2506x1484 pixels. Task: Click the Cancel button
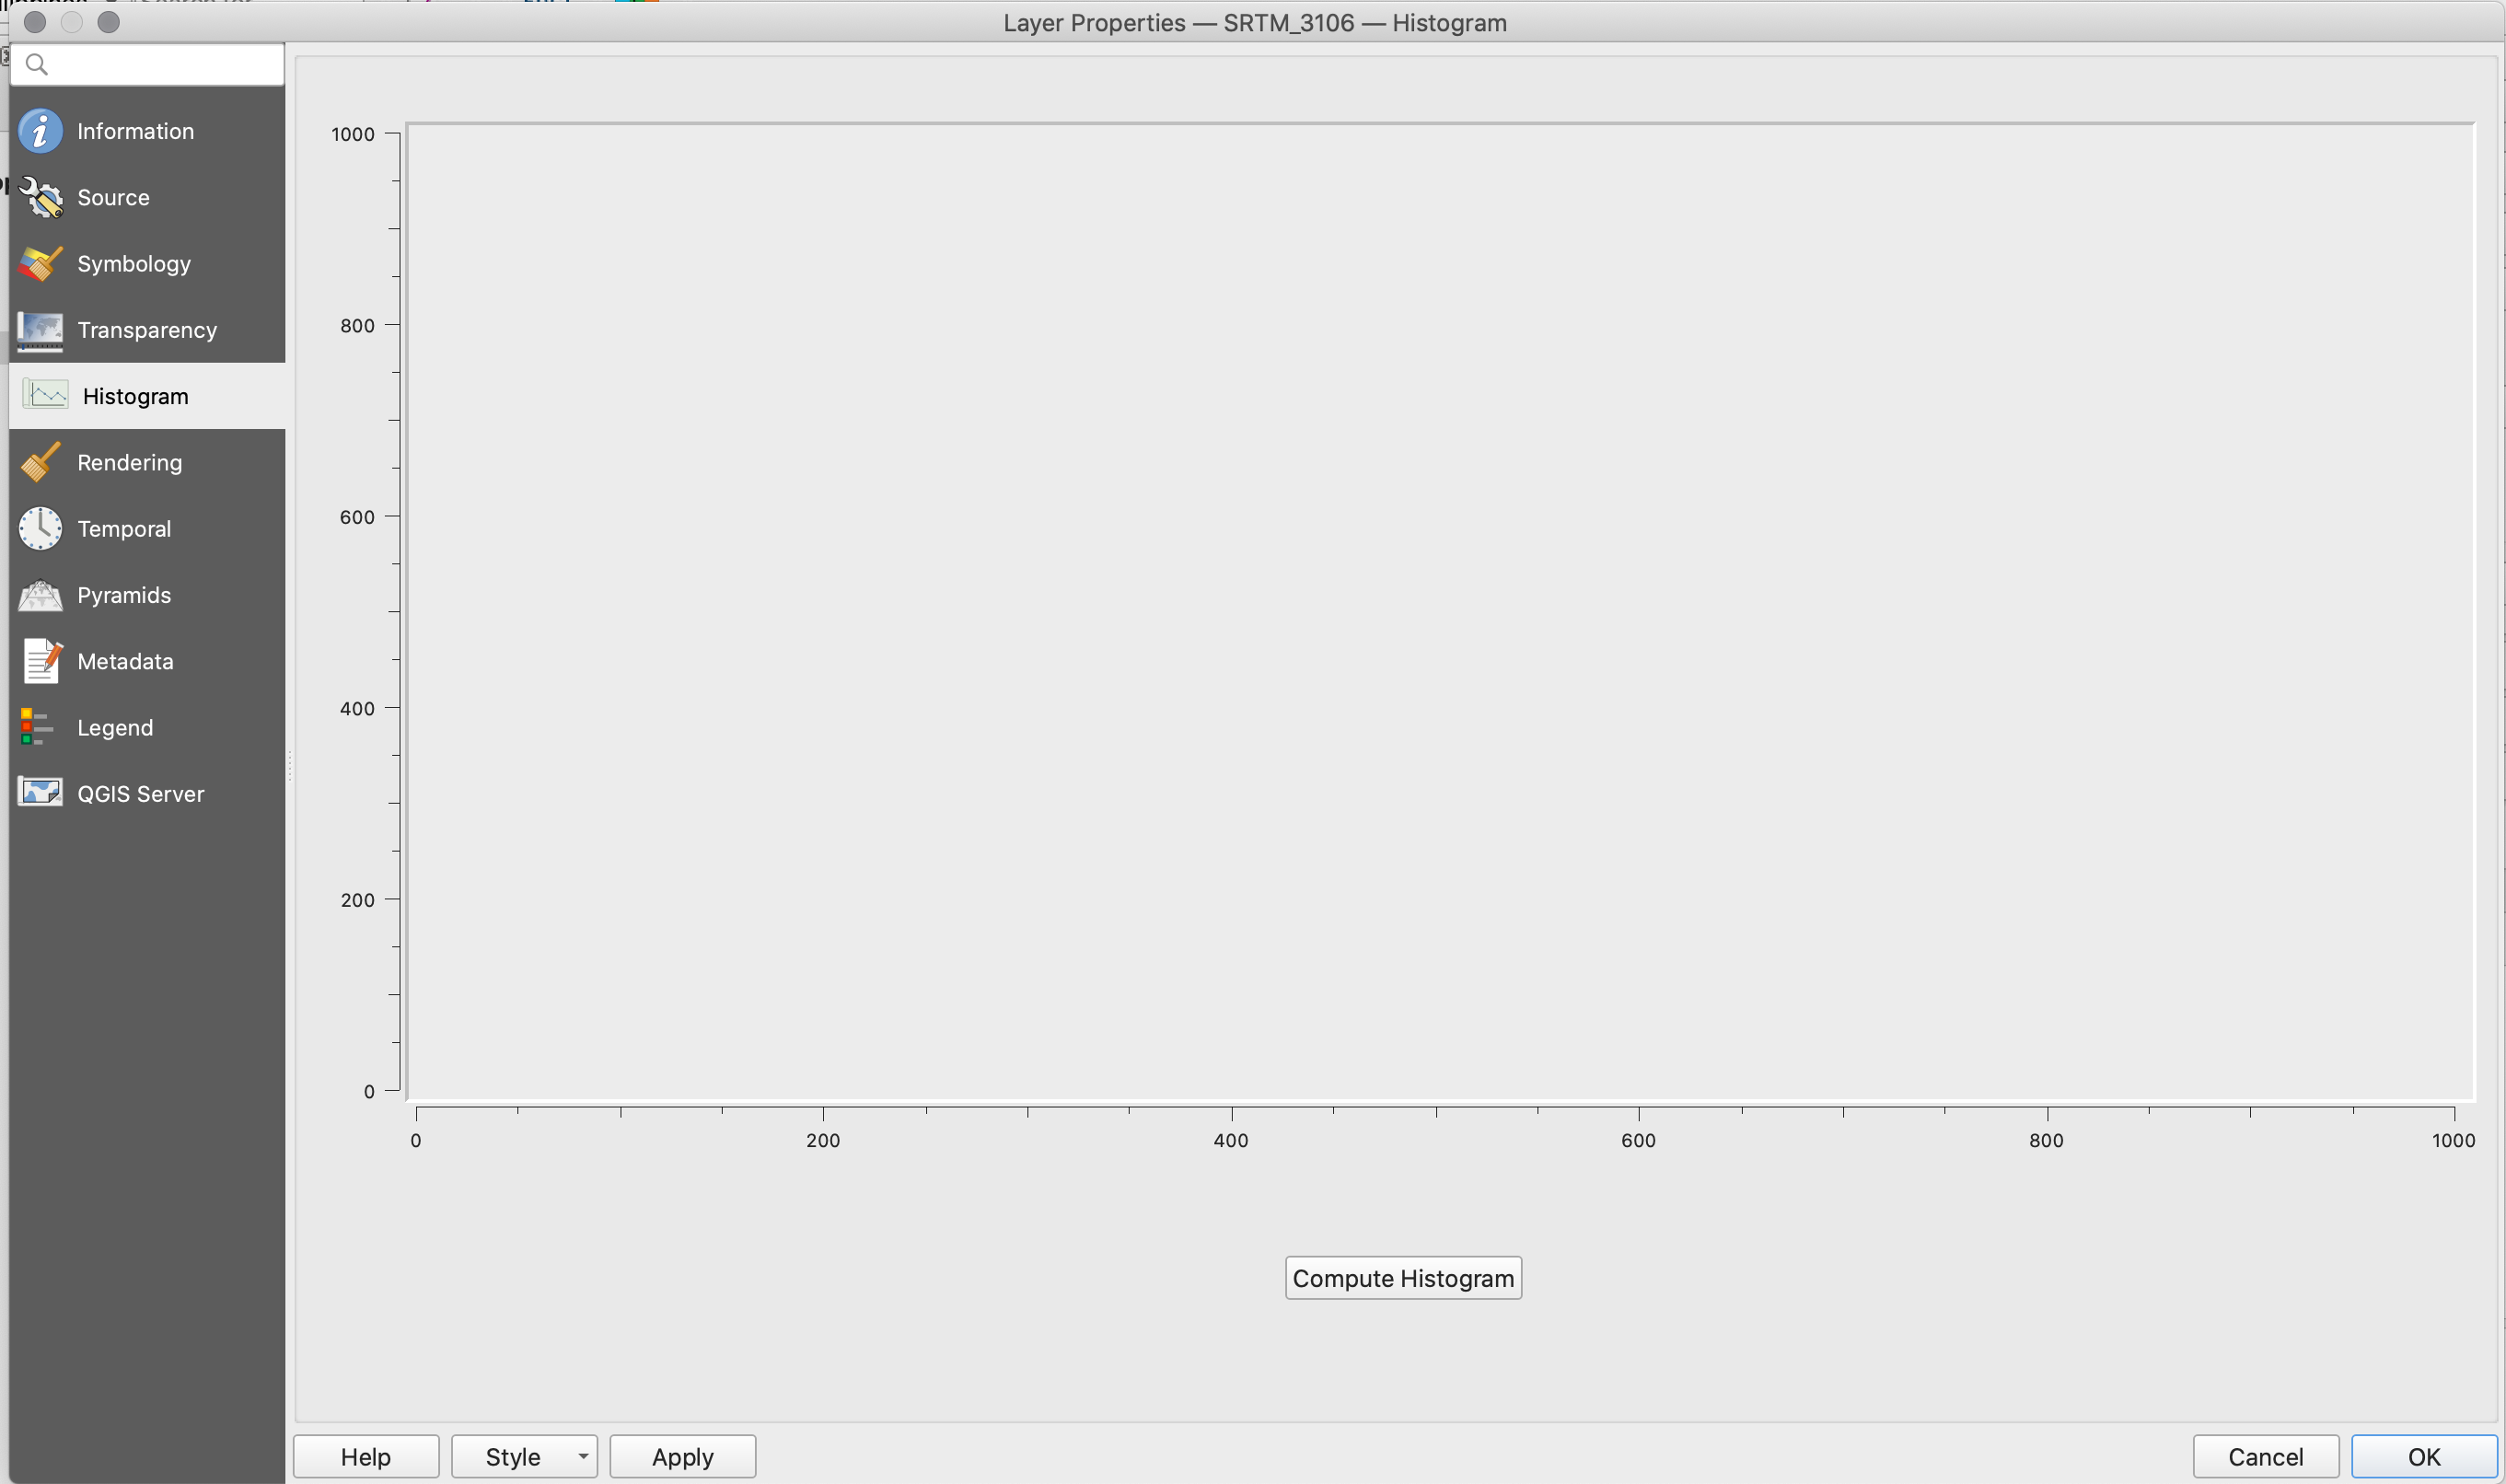(x=2266, y=1455)
